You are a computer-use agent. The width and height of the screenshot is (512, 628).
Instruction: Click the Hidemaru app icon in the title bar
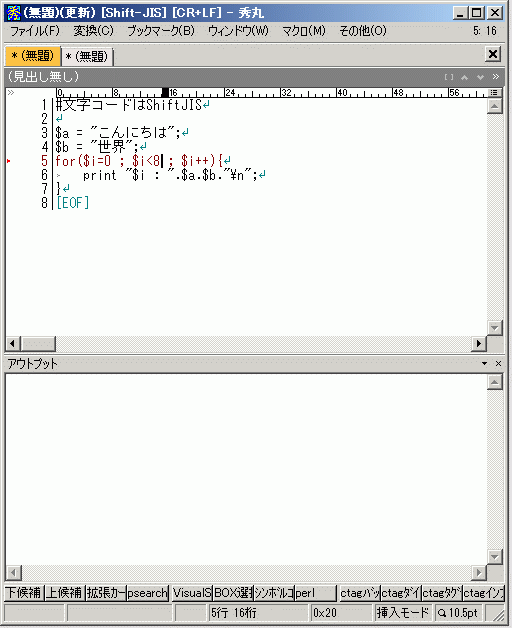(14, 13)
